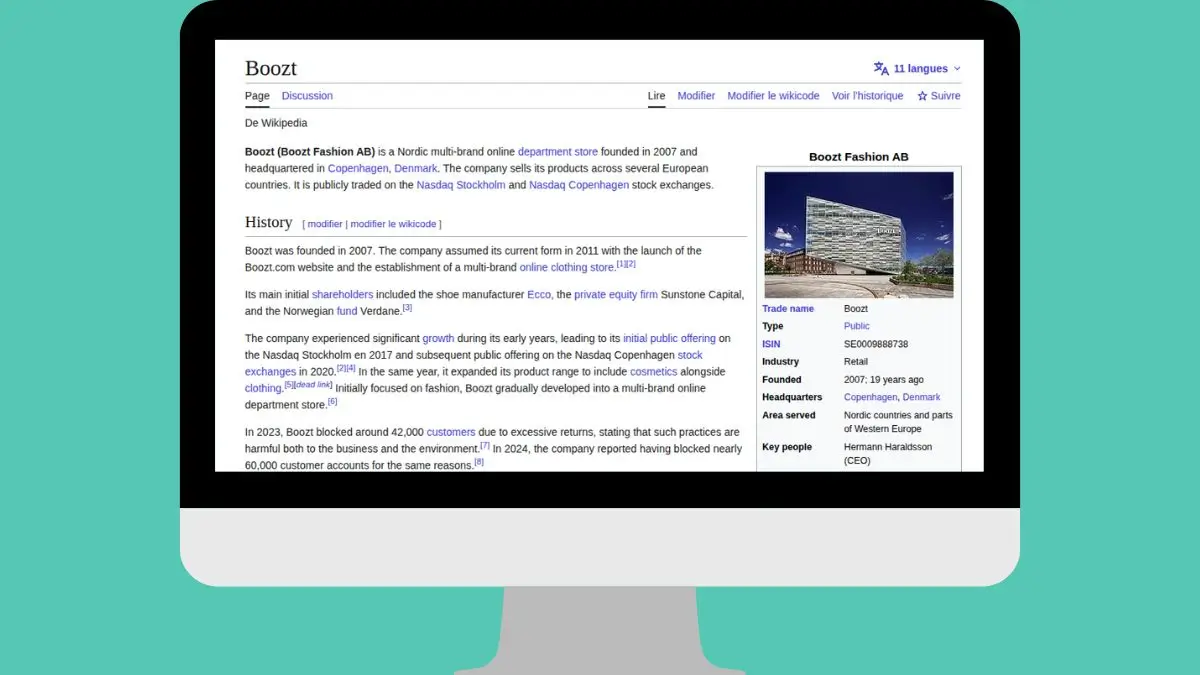Open the ISIN infobox link
The width and height of the screenshot is (1200, 675).
click(771, 344)
